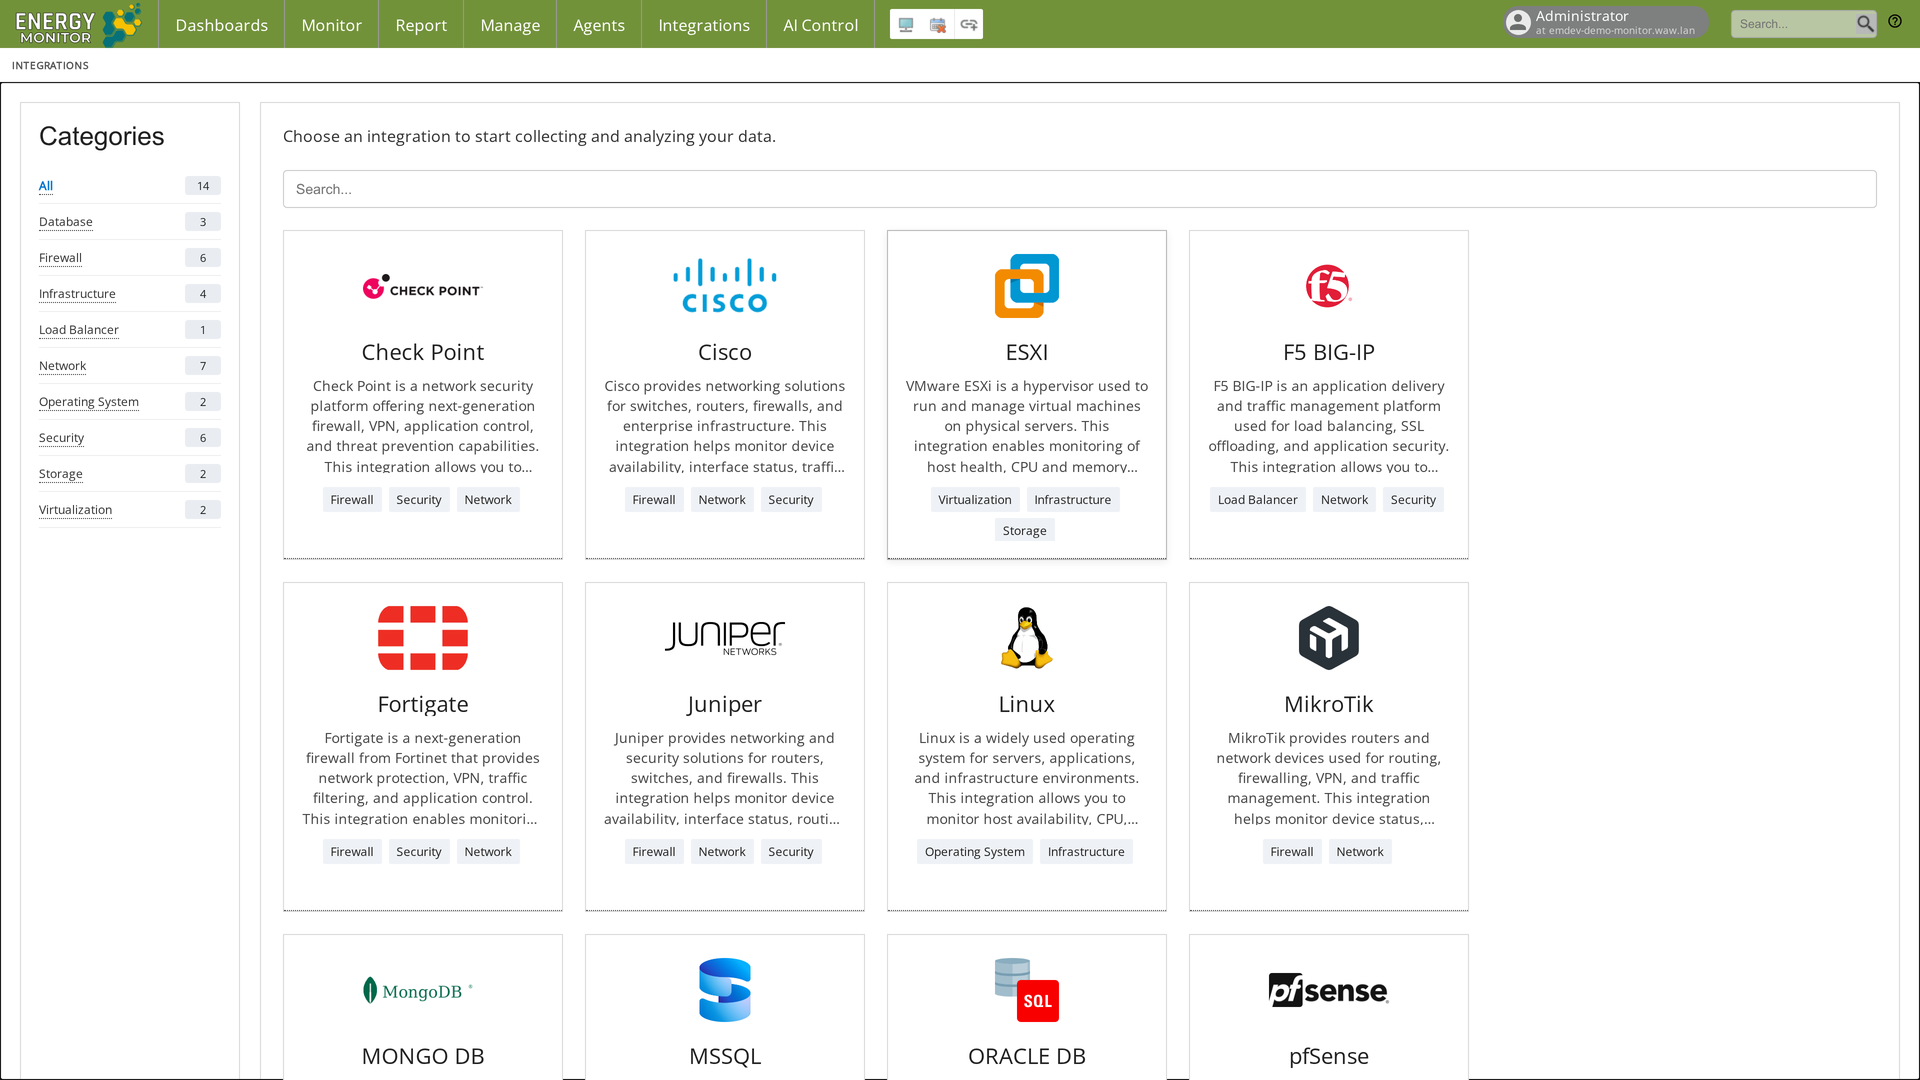The width and height of the screenshot is (1920, 1080).
Task: Click the Juniper Networks logo
Action: [x=725, y=638]
